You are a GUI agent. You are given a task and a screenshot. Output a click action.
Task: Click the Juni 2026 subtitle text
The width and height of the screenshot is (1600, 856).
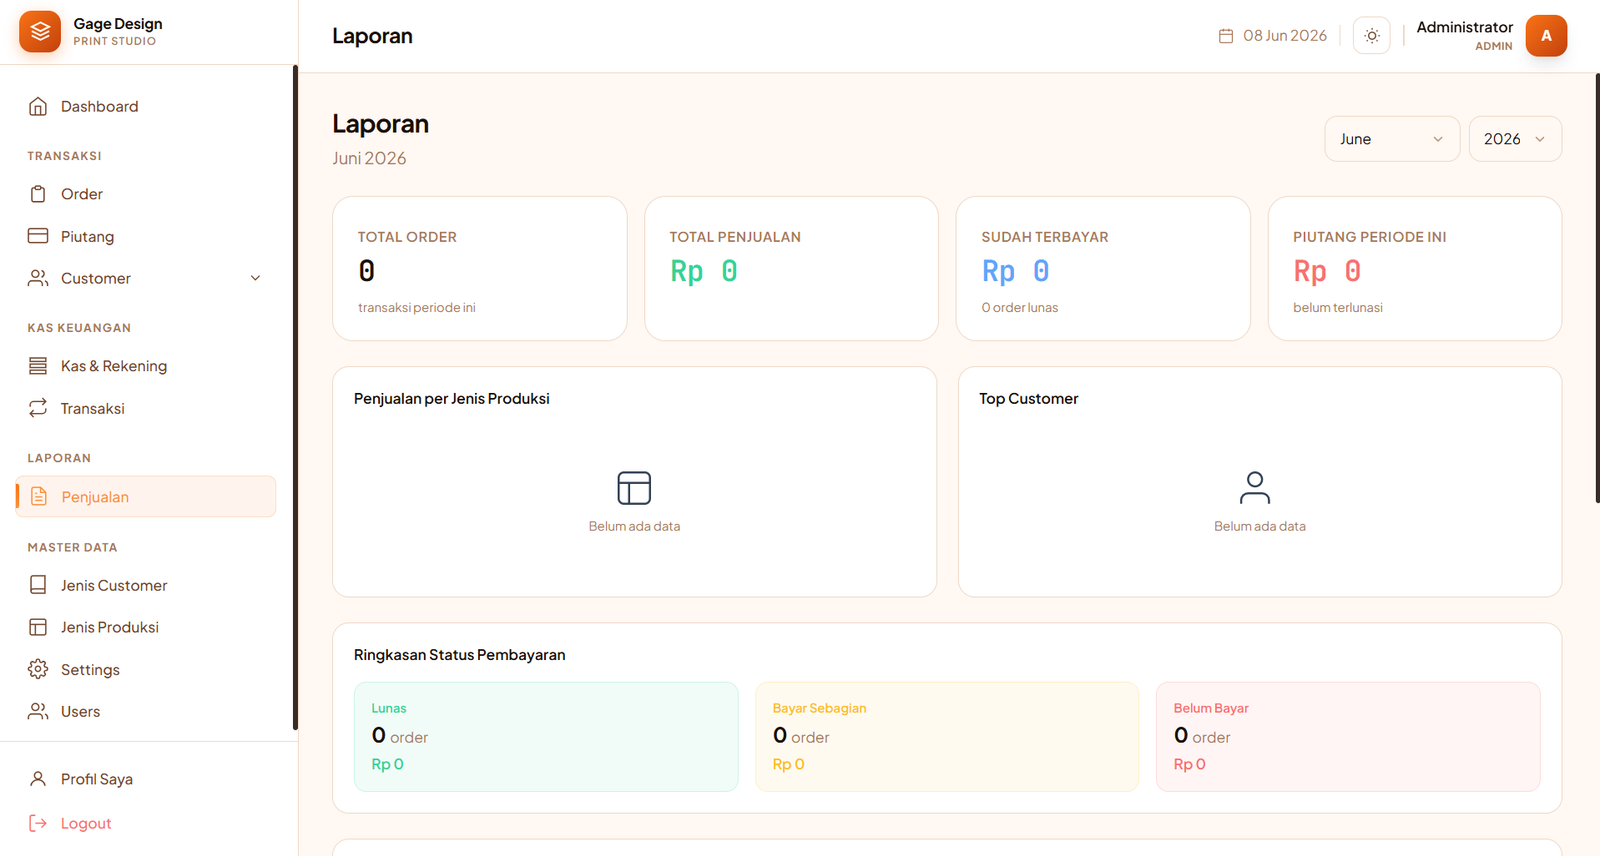tap(369, 158)
